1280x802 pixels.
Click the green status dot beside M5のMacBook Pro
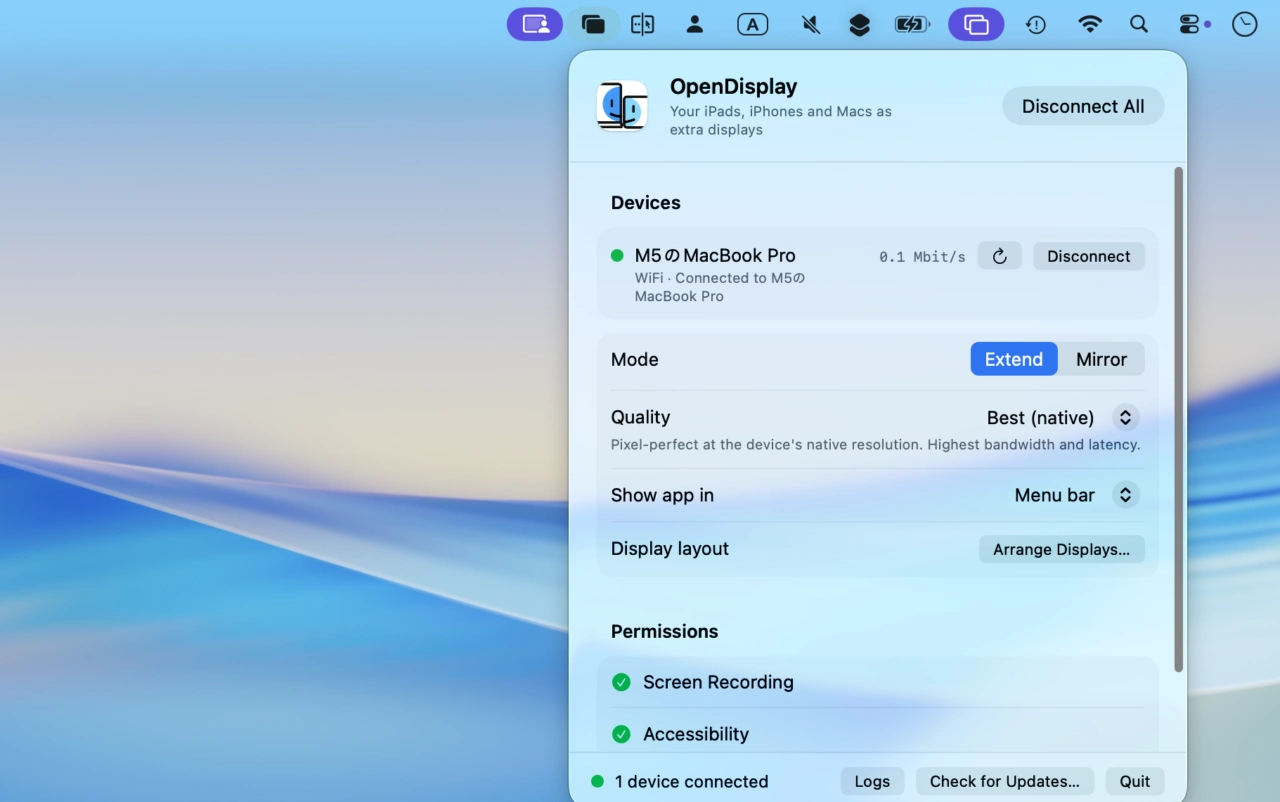[617, 255]
